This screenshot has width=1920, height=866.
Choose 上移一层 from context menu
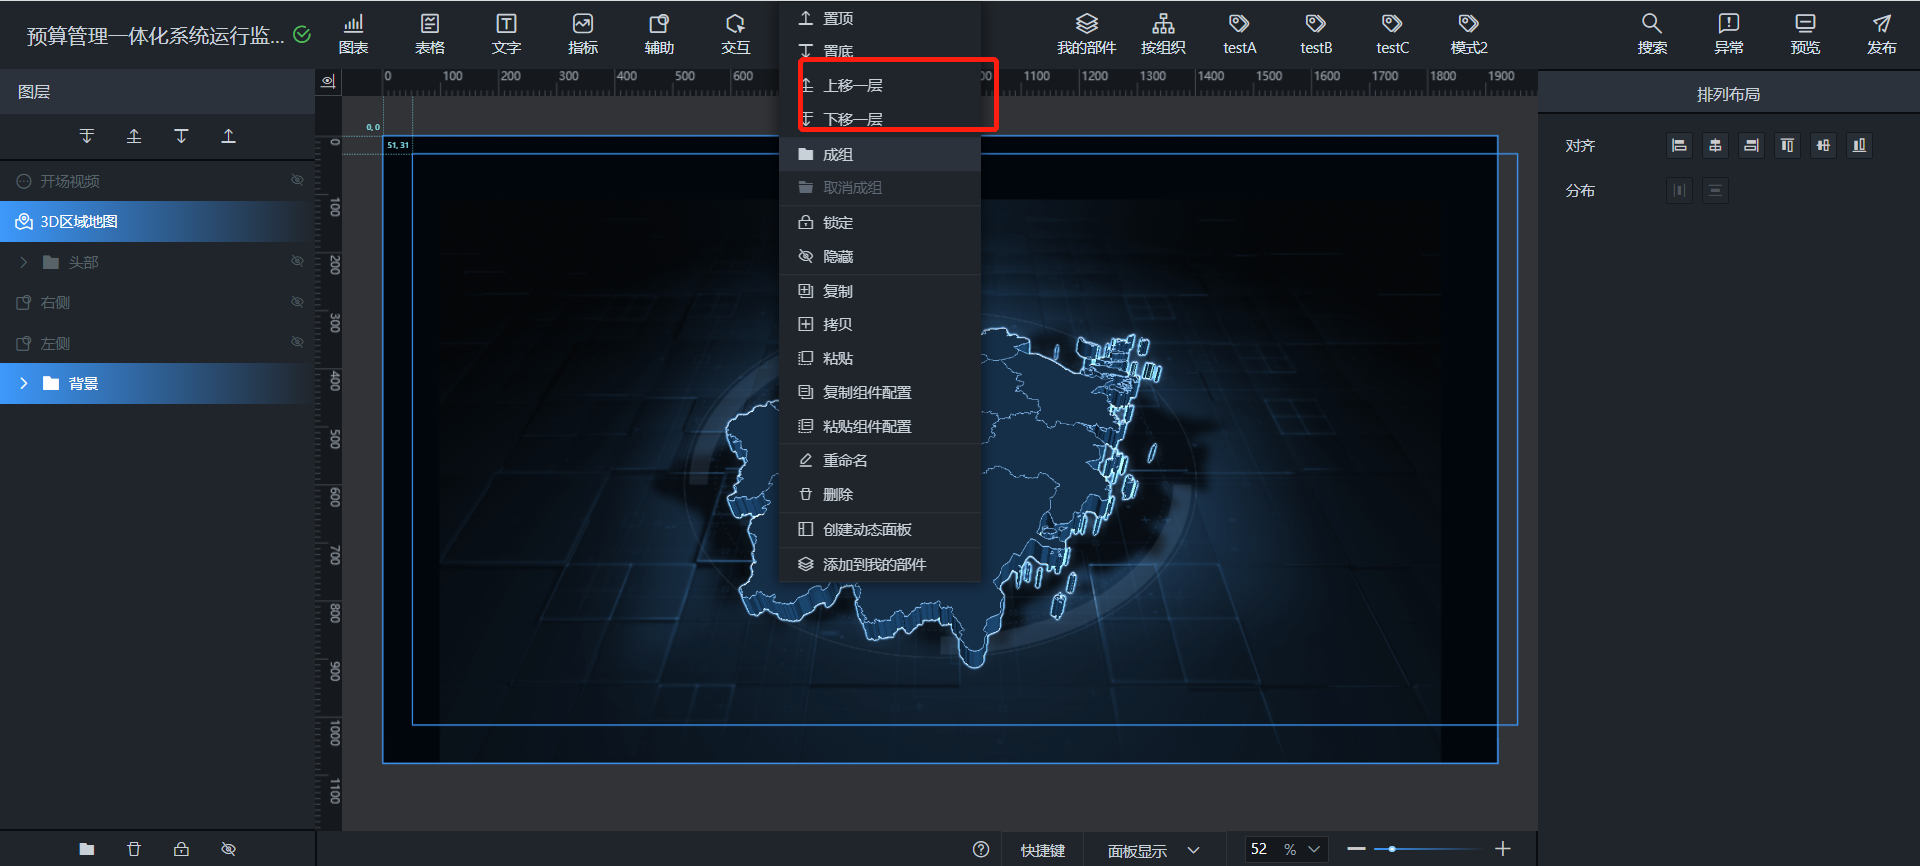coord(852,86)
